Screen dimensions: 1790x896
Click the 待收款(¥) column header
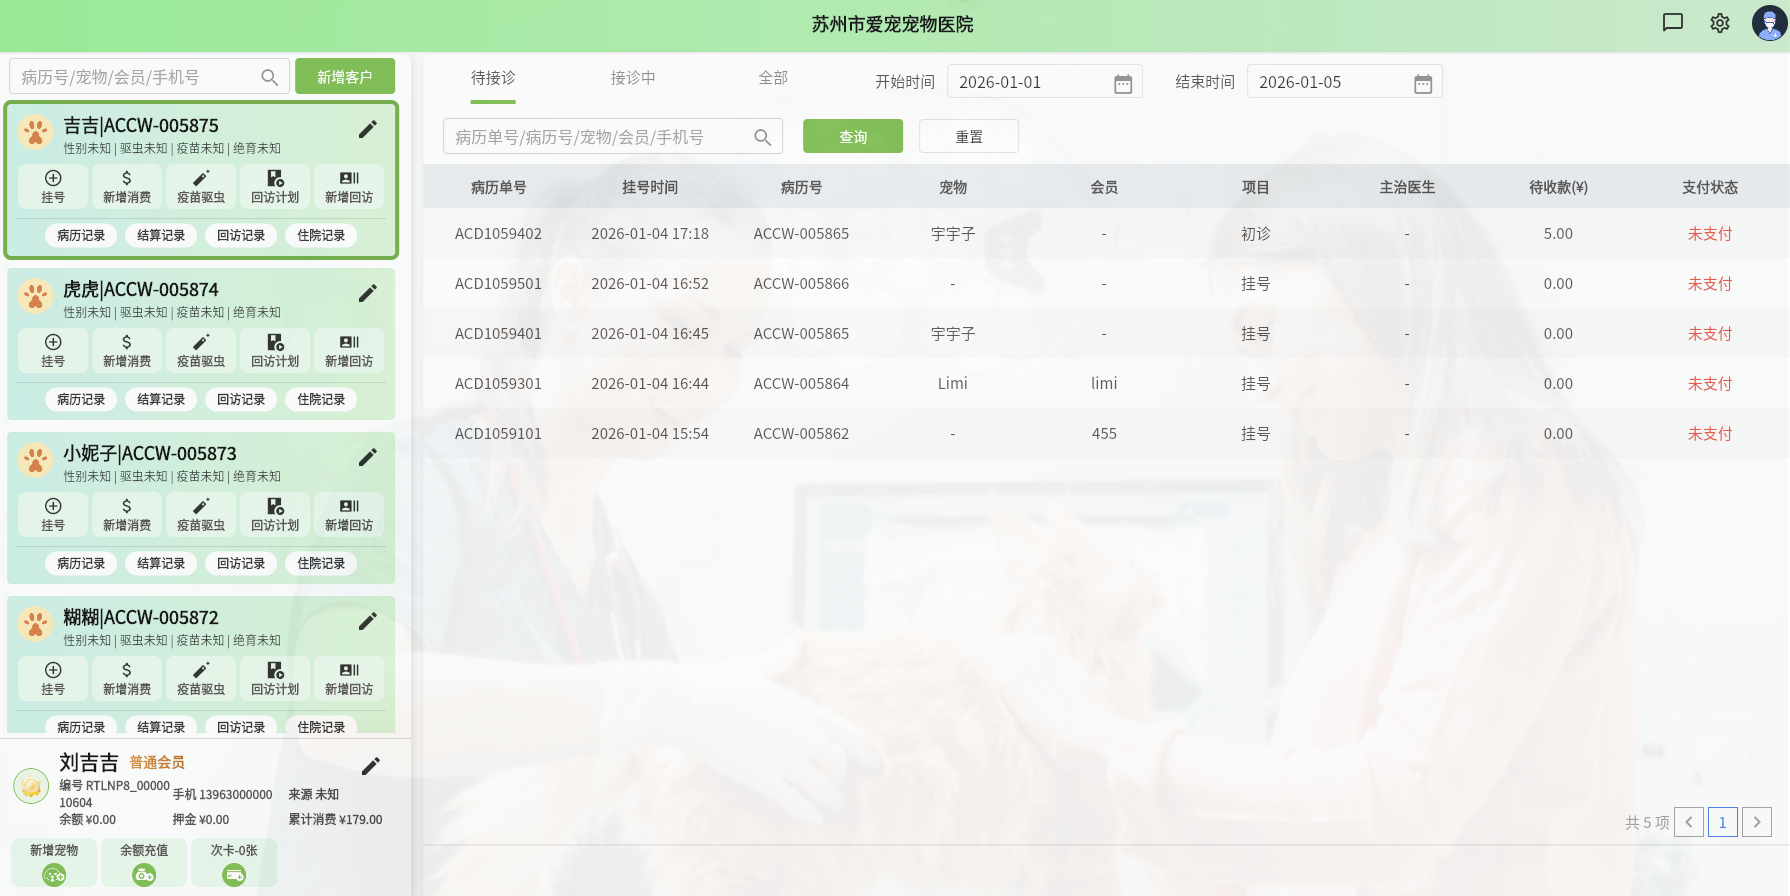click(1558, 187)
